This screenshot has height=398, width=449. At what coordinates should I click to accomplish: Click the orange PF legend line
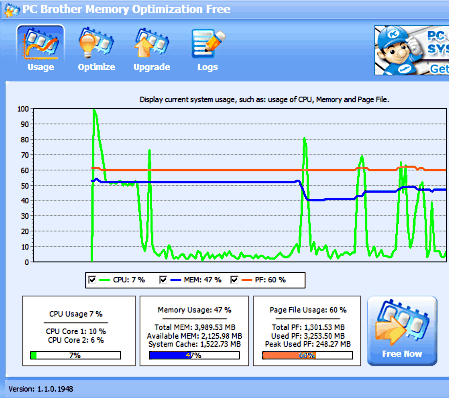pos(246,280)
